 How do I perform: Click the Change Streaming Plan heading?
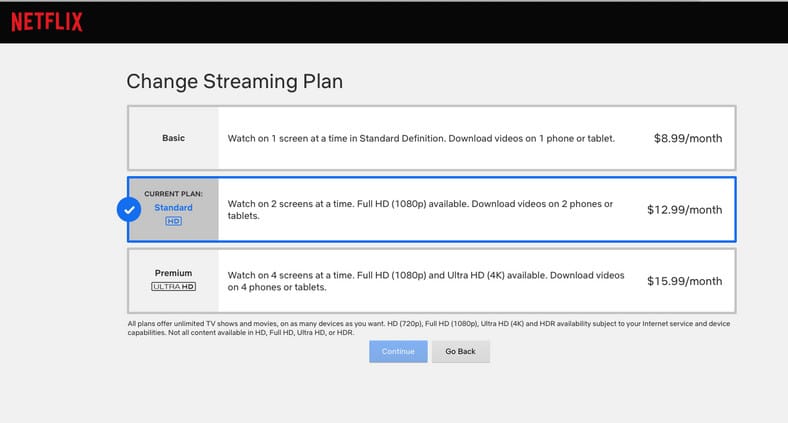235,82
